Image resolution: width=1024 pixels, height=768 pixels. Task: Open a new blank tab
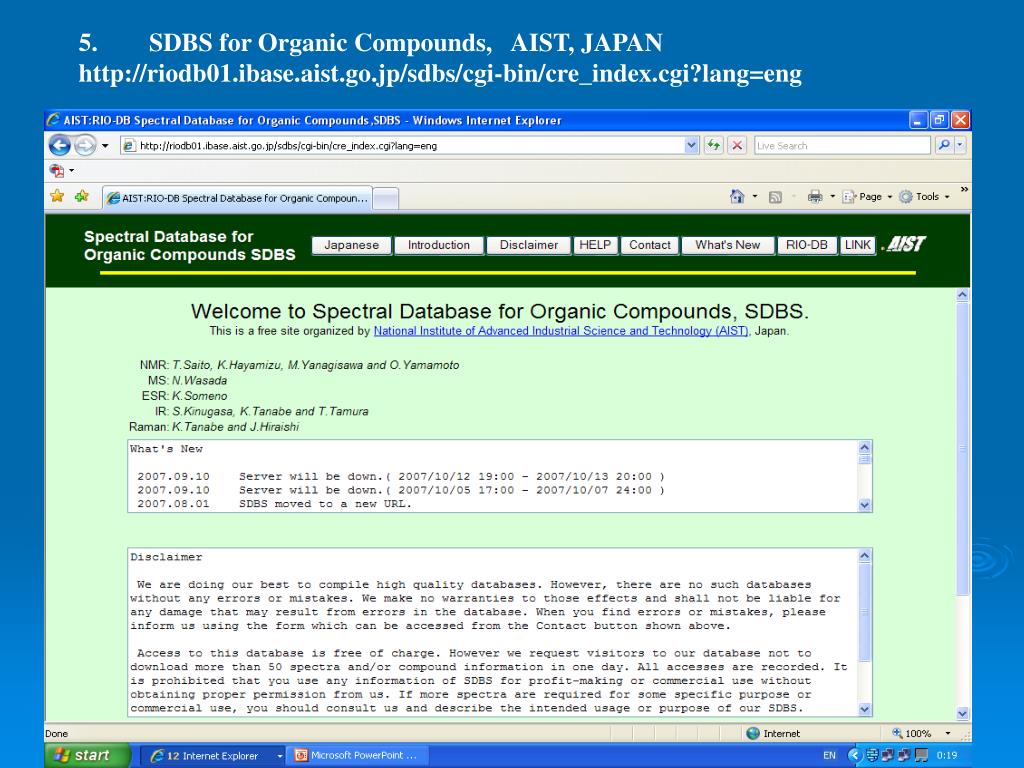tap(386, 199)
